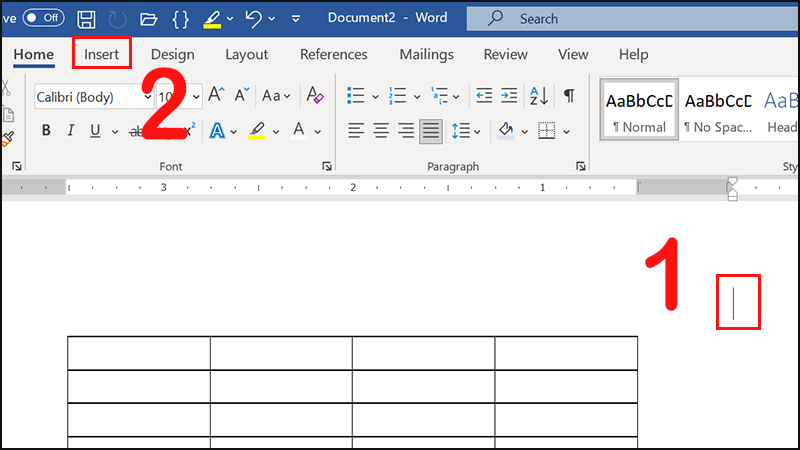The height and width of the screenshot is (450, 800).
Task: Click the Save icon in title bar
Action: point(87,19)
